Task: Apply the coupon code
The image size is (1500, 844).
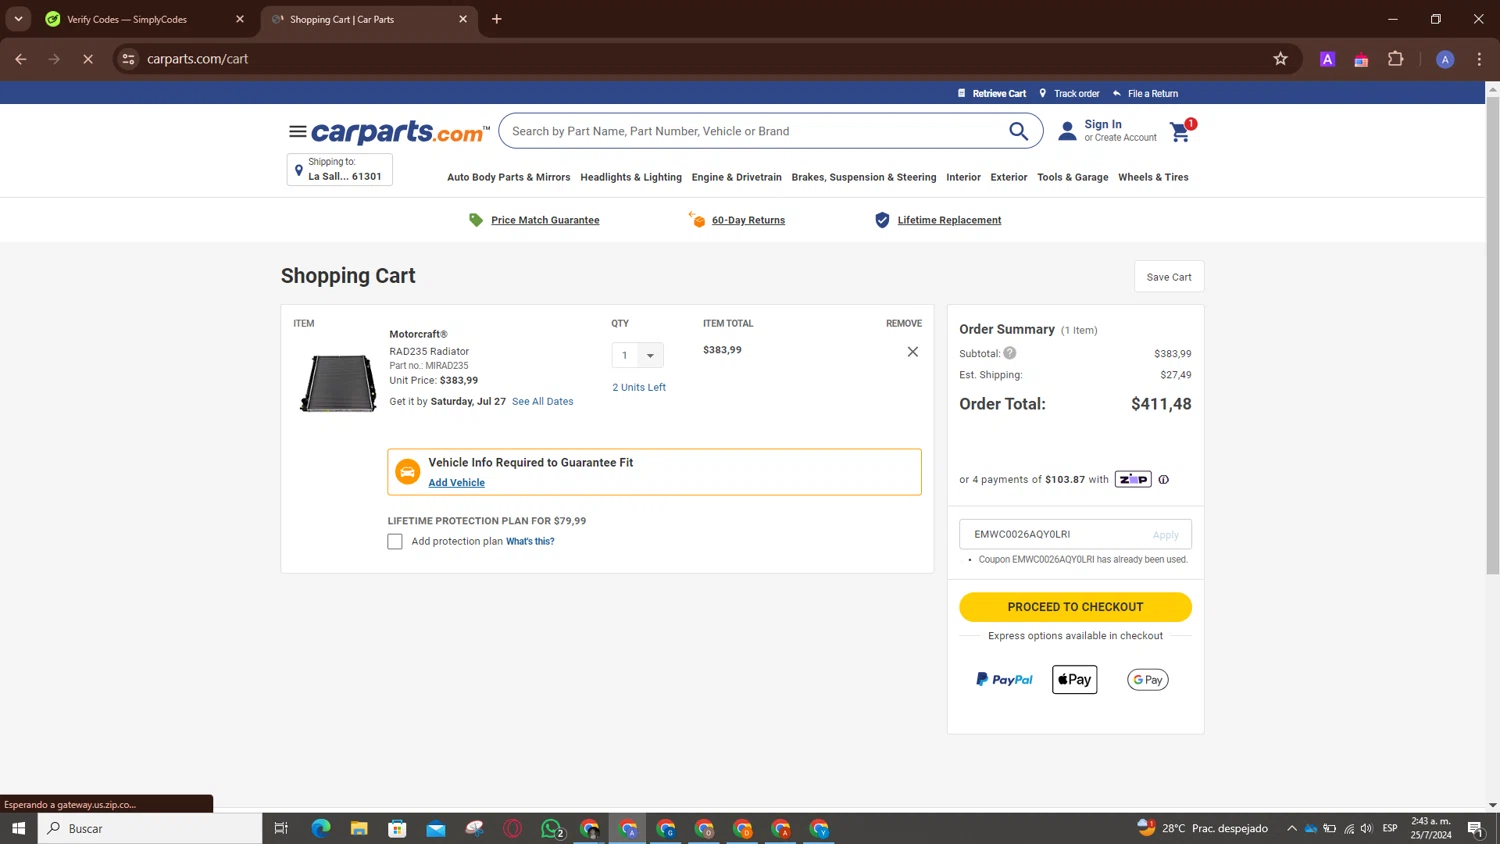Action: click(1165, 535)
